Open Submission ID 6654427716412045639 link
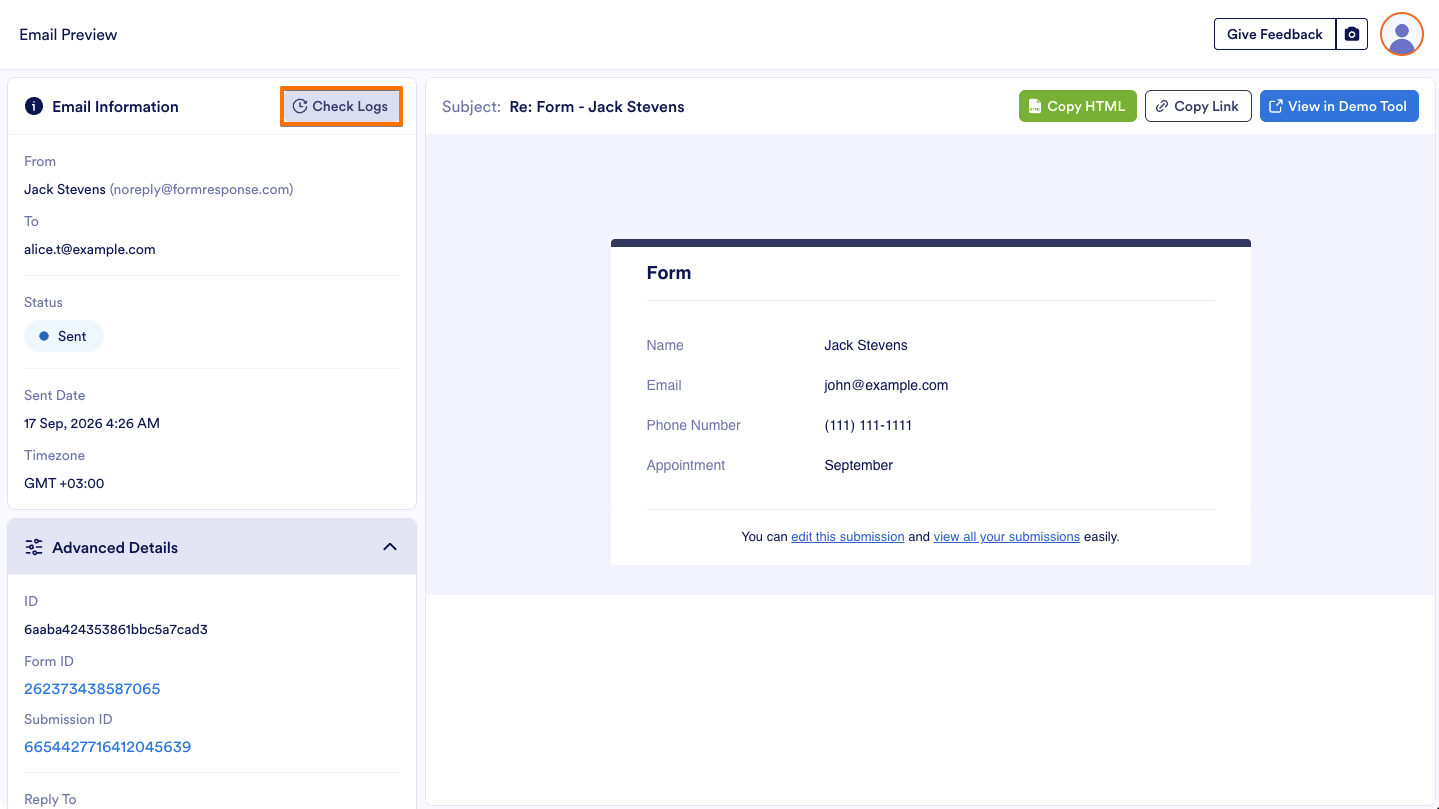The image size is (1439, 809). (107, 747)
